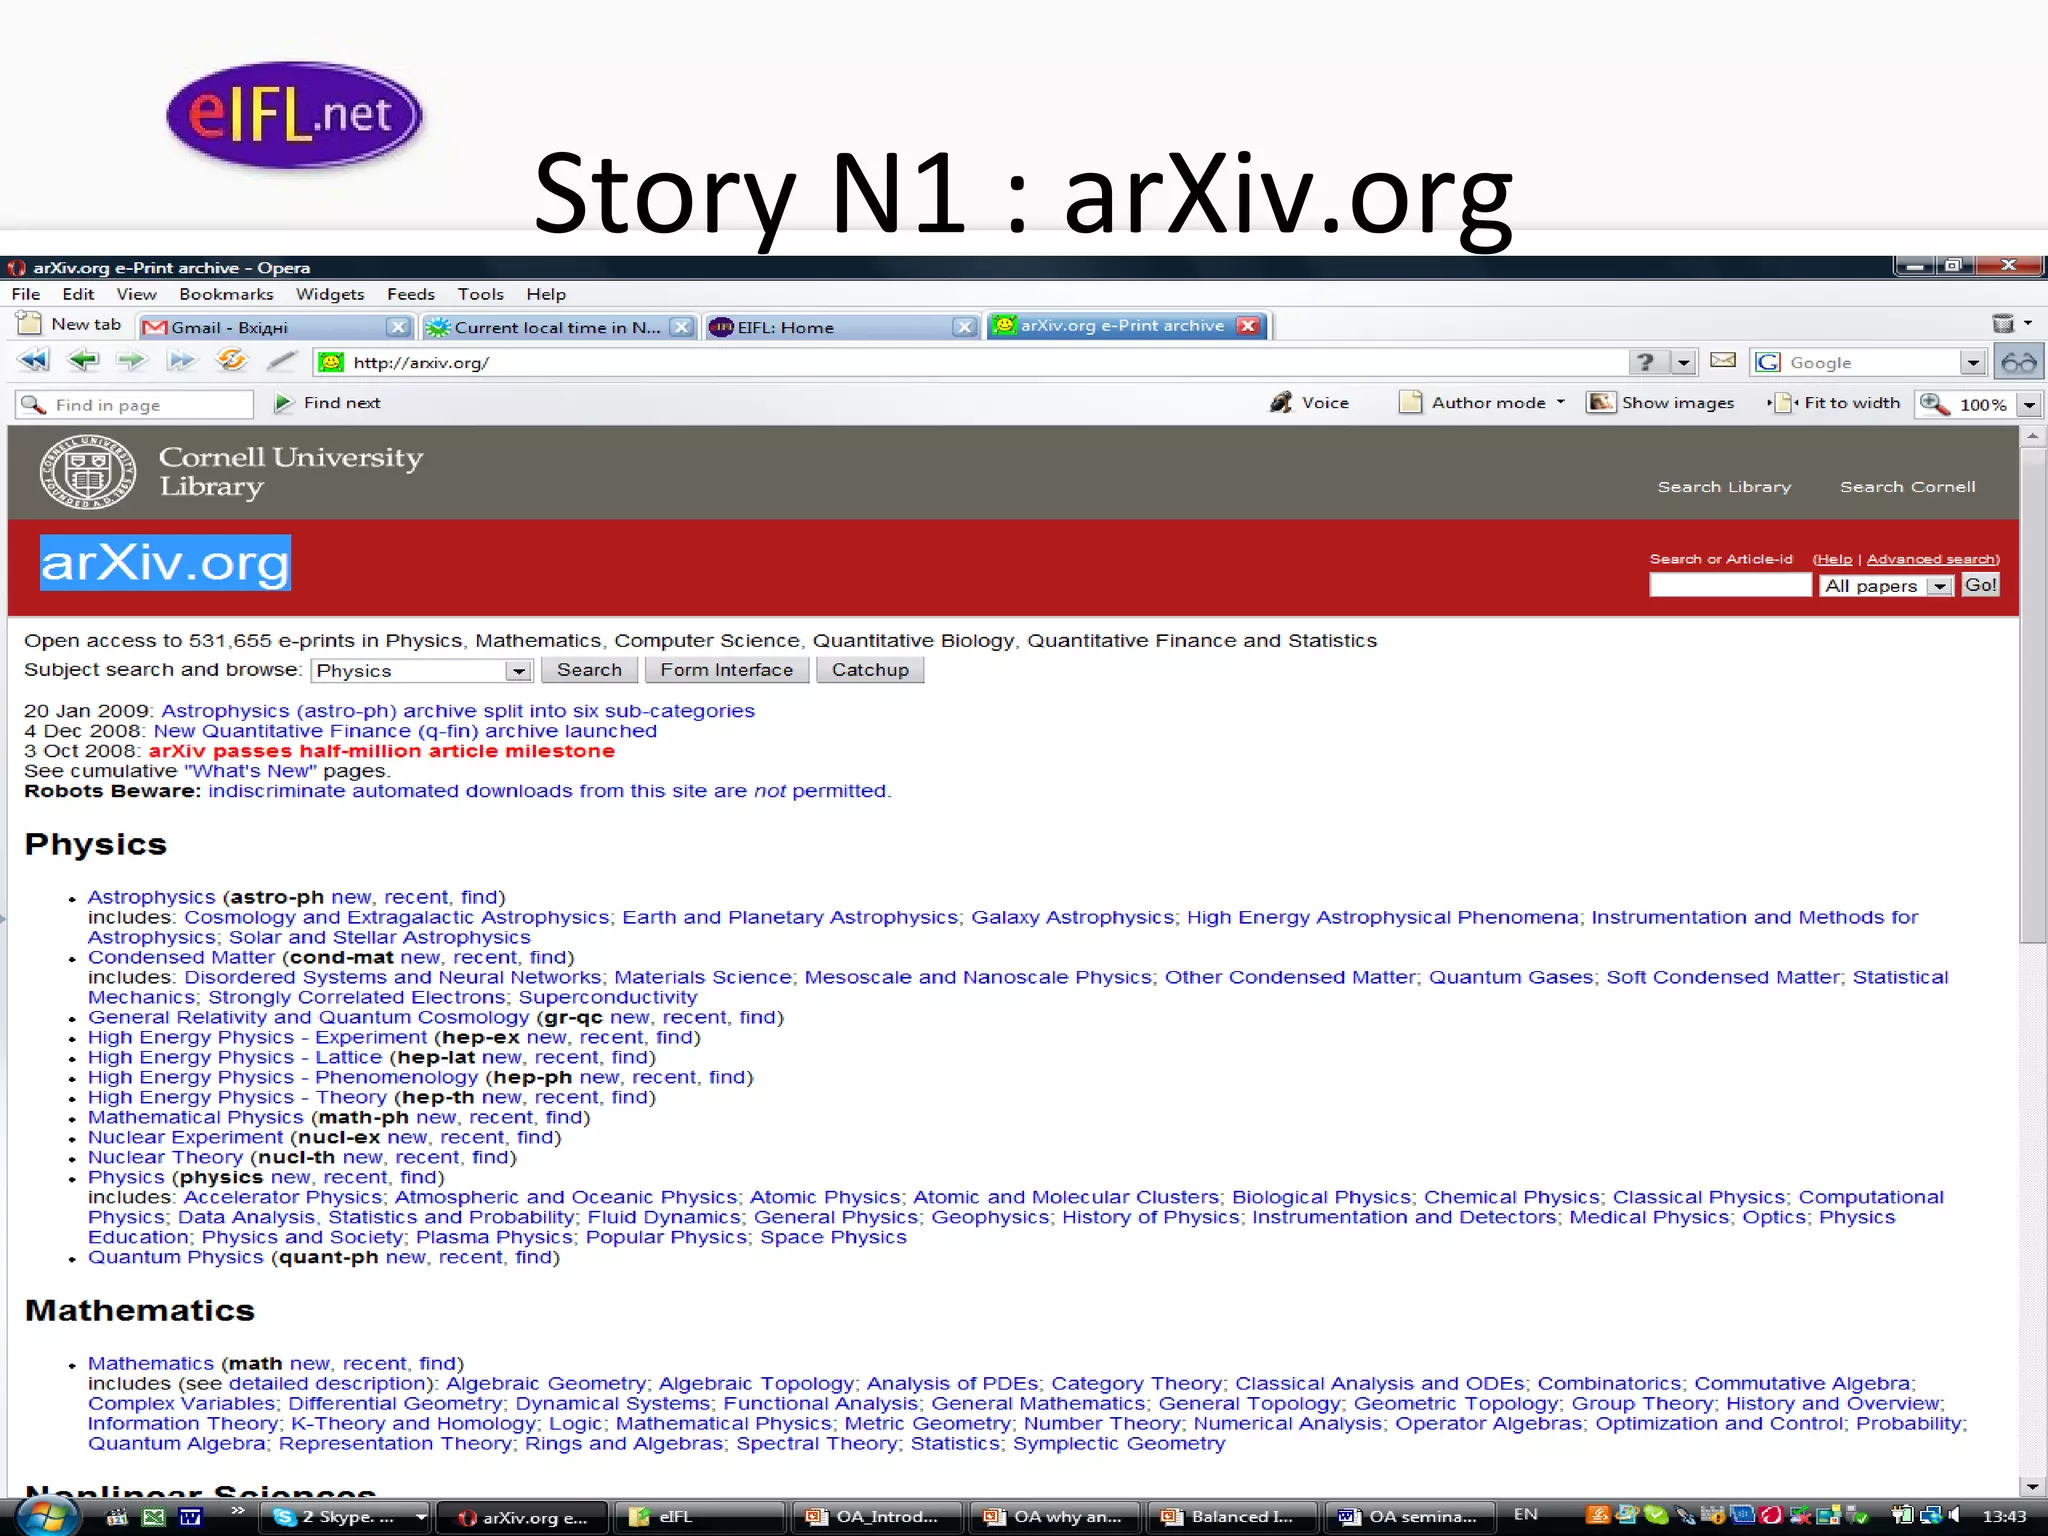Click the Go! search button

coord(1980,585)
